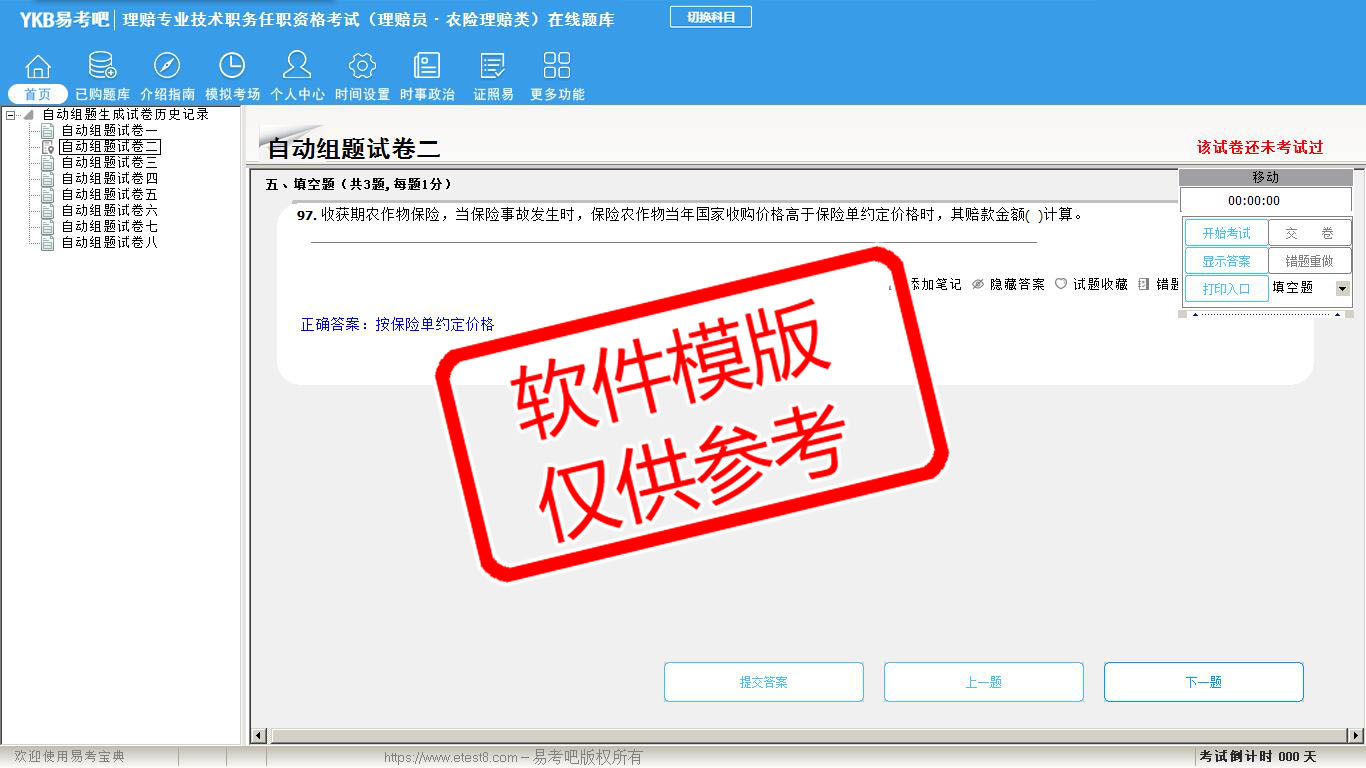This screenshot has height=768, width=1366.
Task: Open 个人中心 user profile icon
Action: coord(297,67)
